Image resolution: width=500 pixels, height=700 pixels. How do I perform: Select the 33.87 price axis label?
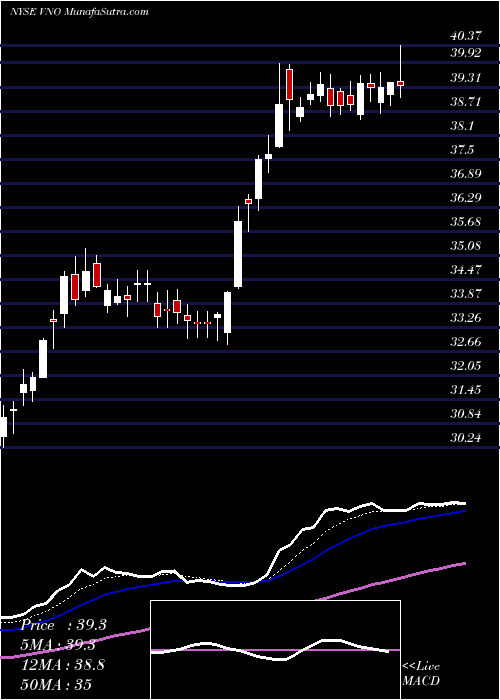(x=467, y=294)
